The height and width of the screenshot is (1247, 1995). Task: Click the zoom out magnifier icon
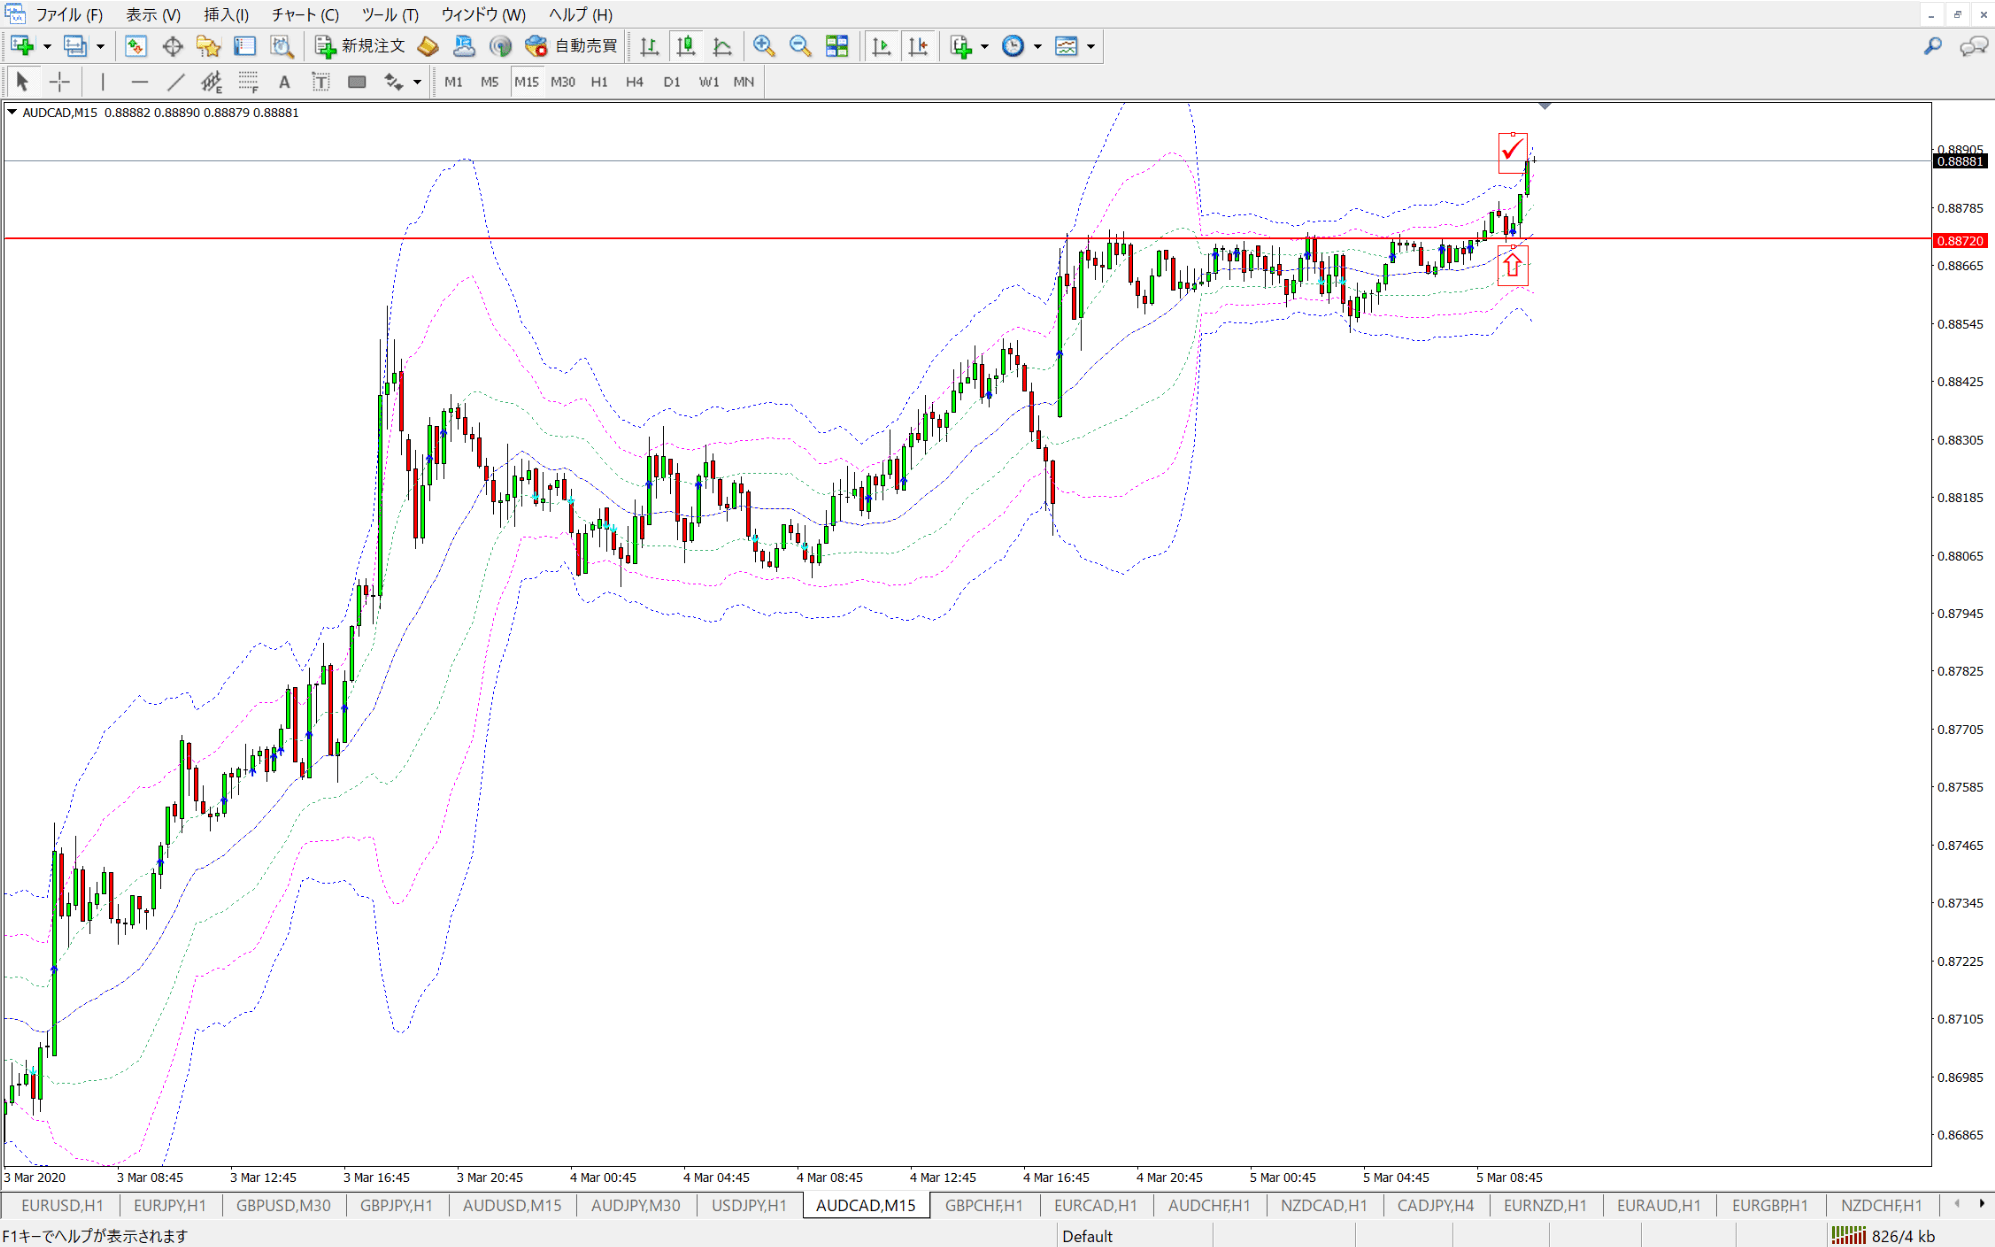pos(800,46)
